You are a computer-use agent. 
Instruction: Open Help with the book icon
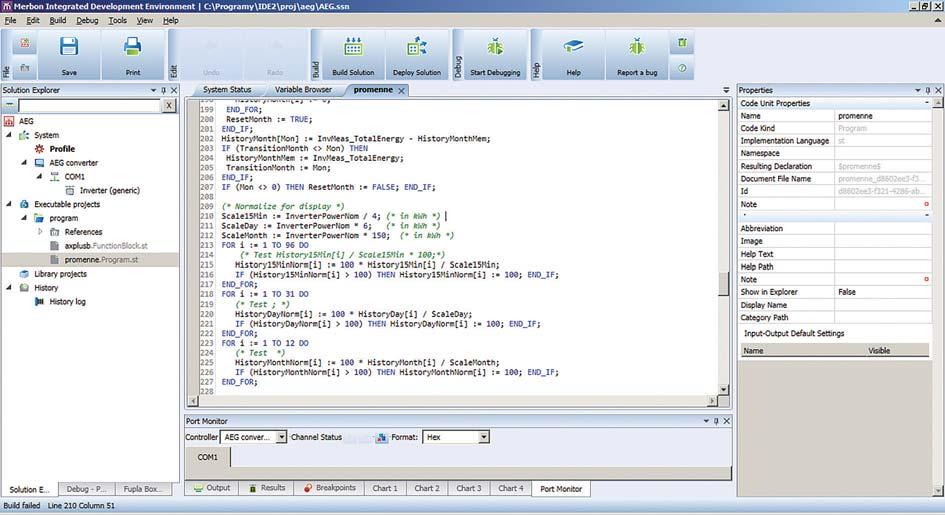573,55
